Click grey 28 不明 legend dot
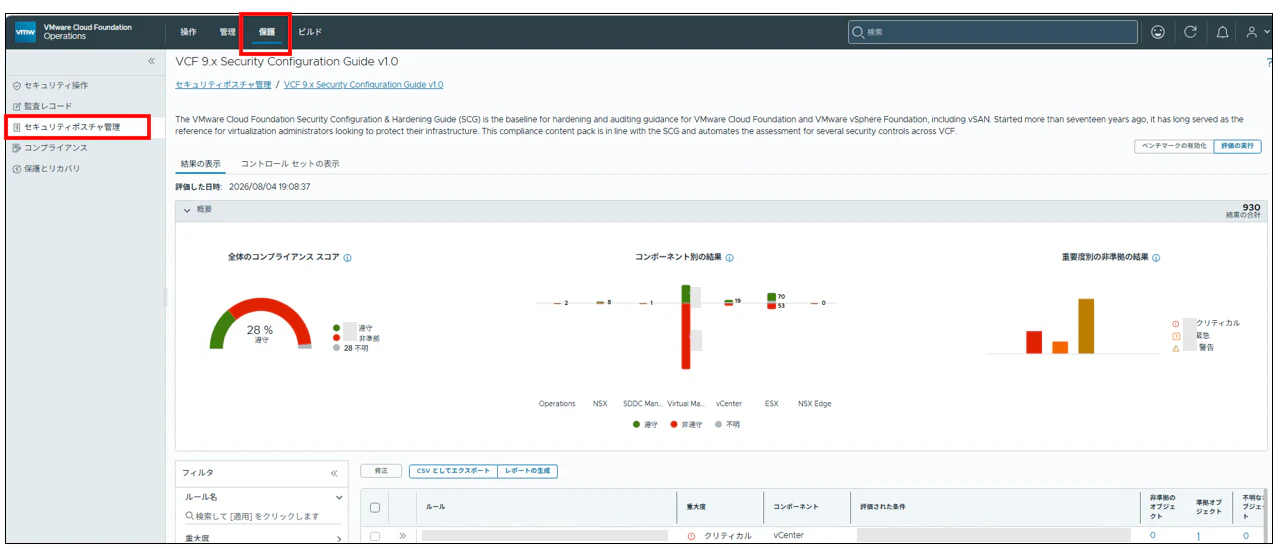Viewport: 1277px width, 550px height. coord(337,348)
